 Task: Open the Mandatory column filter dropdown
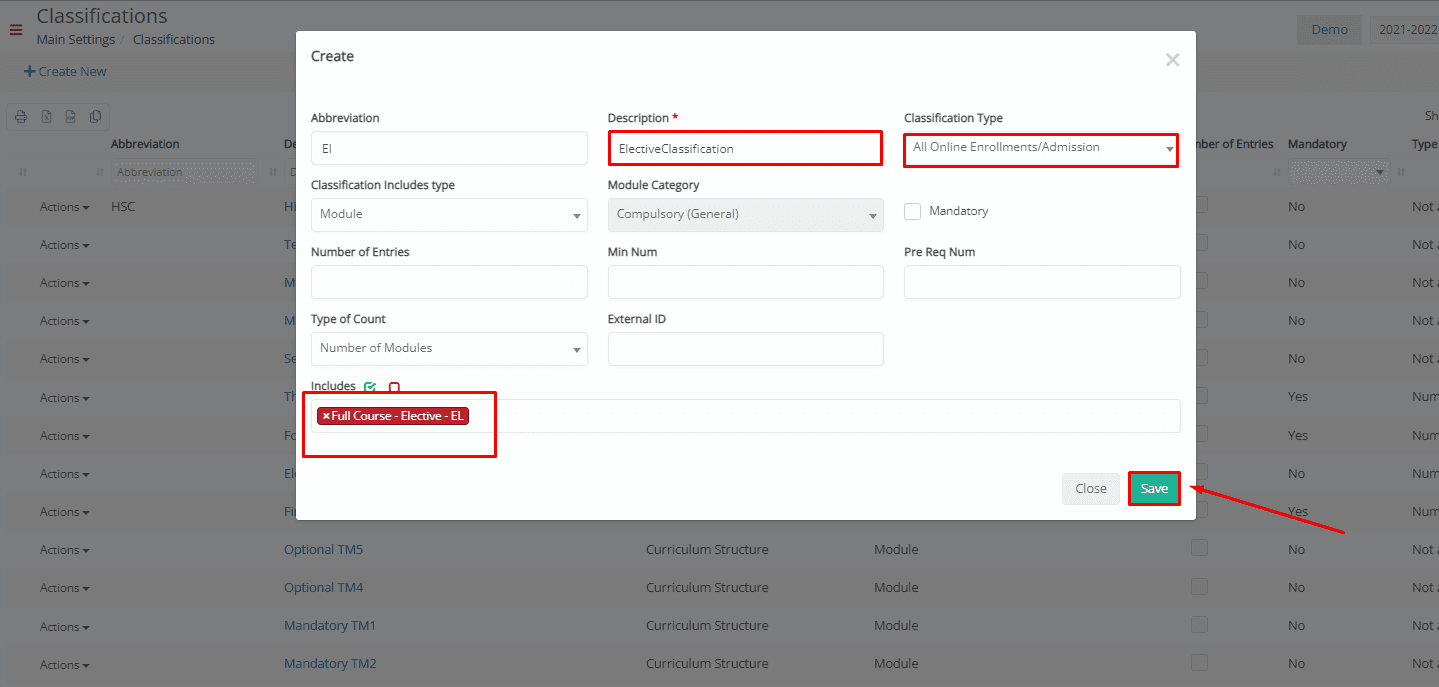(1339, 172)
